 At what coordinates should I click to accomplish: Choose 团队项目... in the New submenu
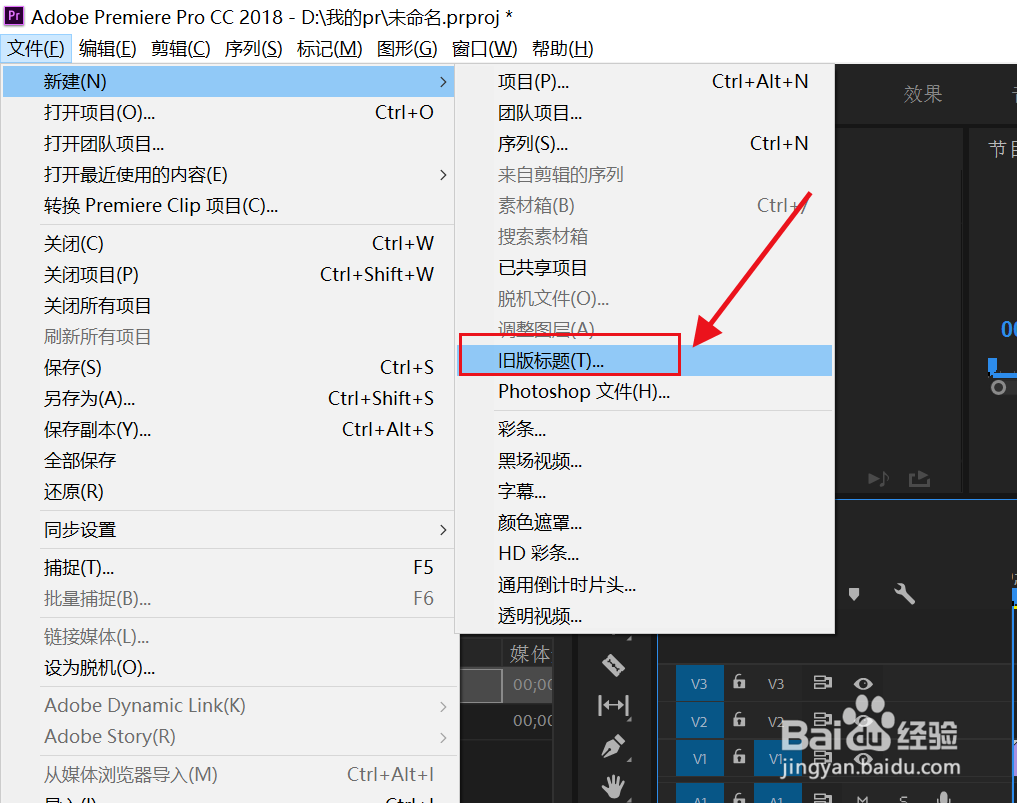645,113
